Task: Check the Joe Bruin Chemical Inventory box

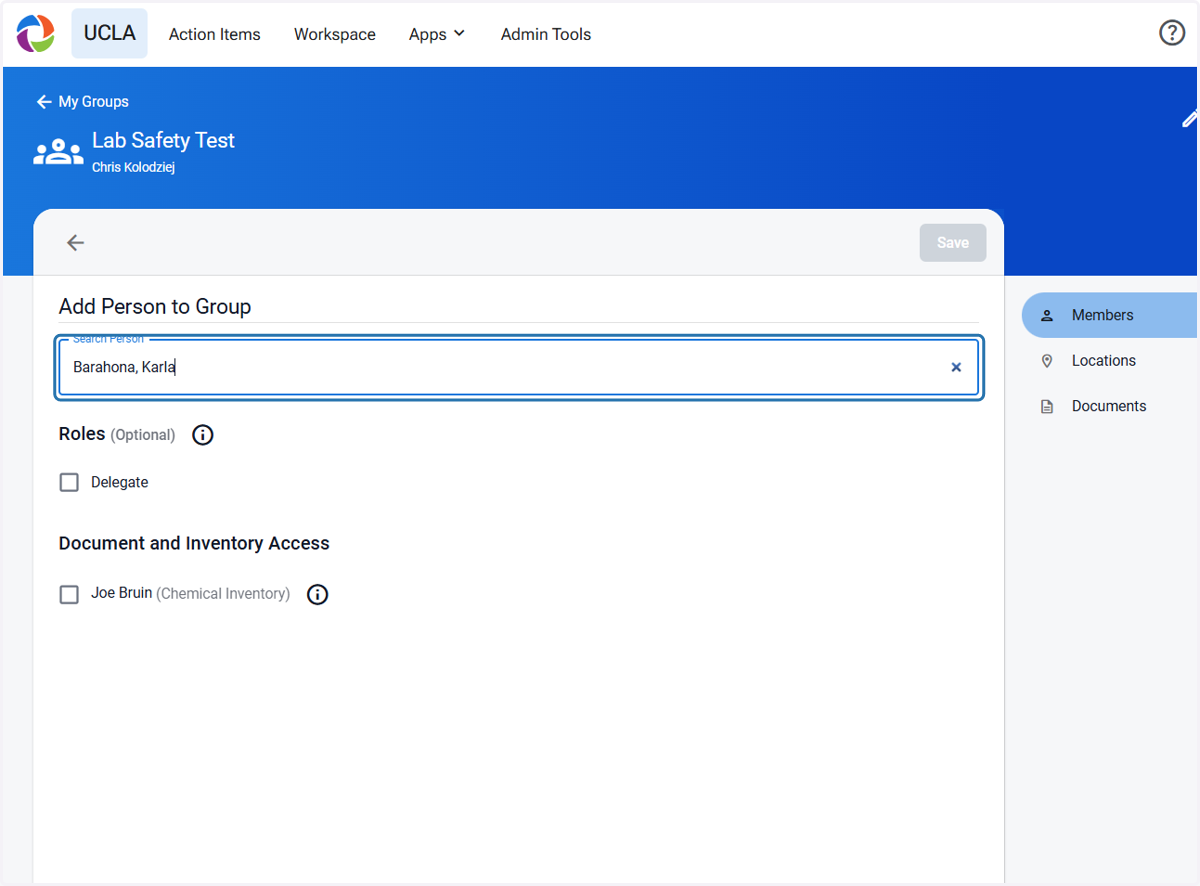Action: click(69, 595)
